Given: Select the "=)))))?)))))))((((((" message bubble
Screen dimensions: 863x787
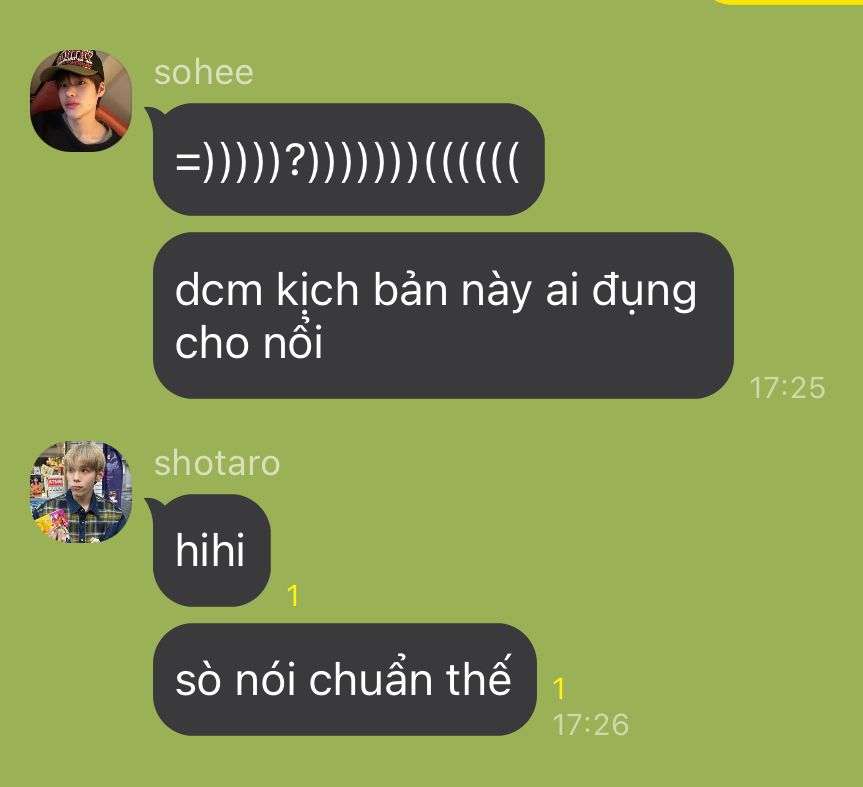Looking at the screenshot, I should [x=348, y=160].
